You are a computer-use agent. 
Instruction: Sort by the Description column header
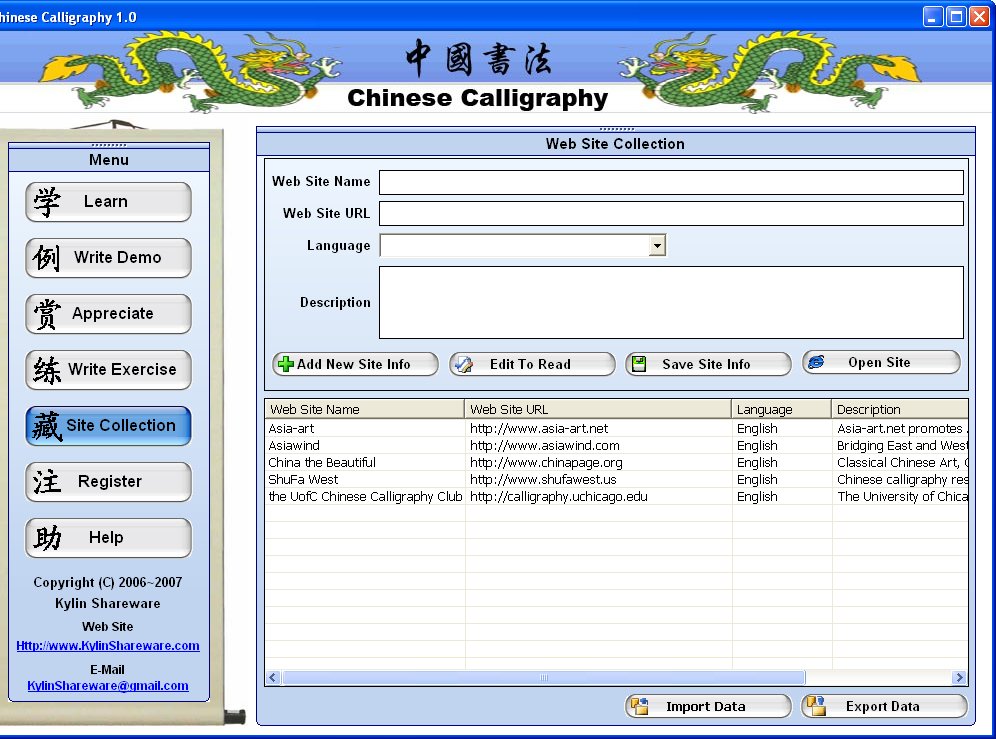coord(899,409)
